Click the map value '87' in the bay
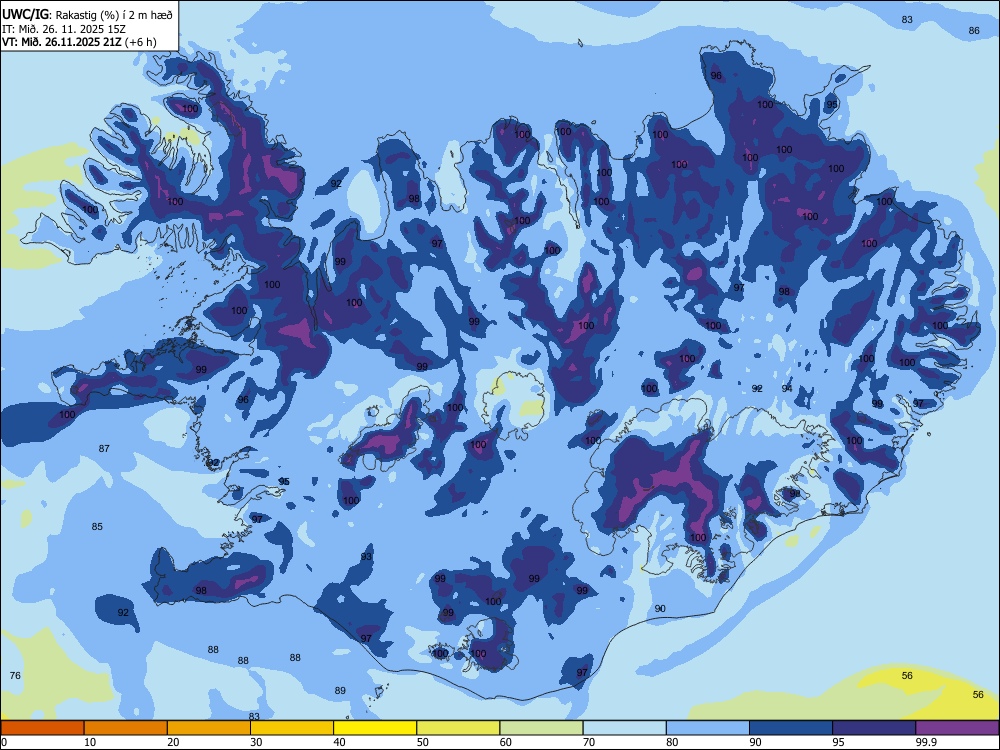Image resolution: width=1000 pixels, height=750 pixels. (x=104, y=449)
